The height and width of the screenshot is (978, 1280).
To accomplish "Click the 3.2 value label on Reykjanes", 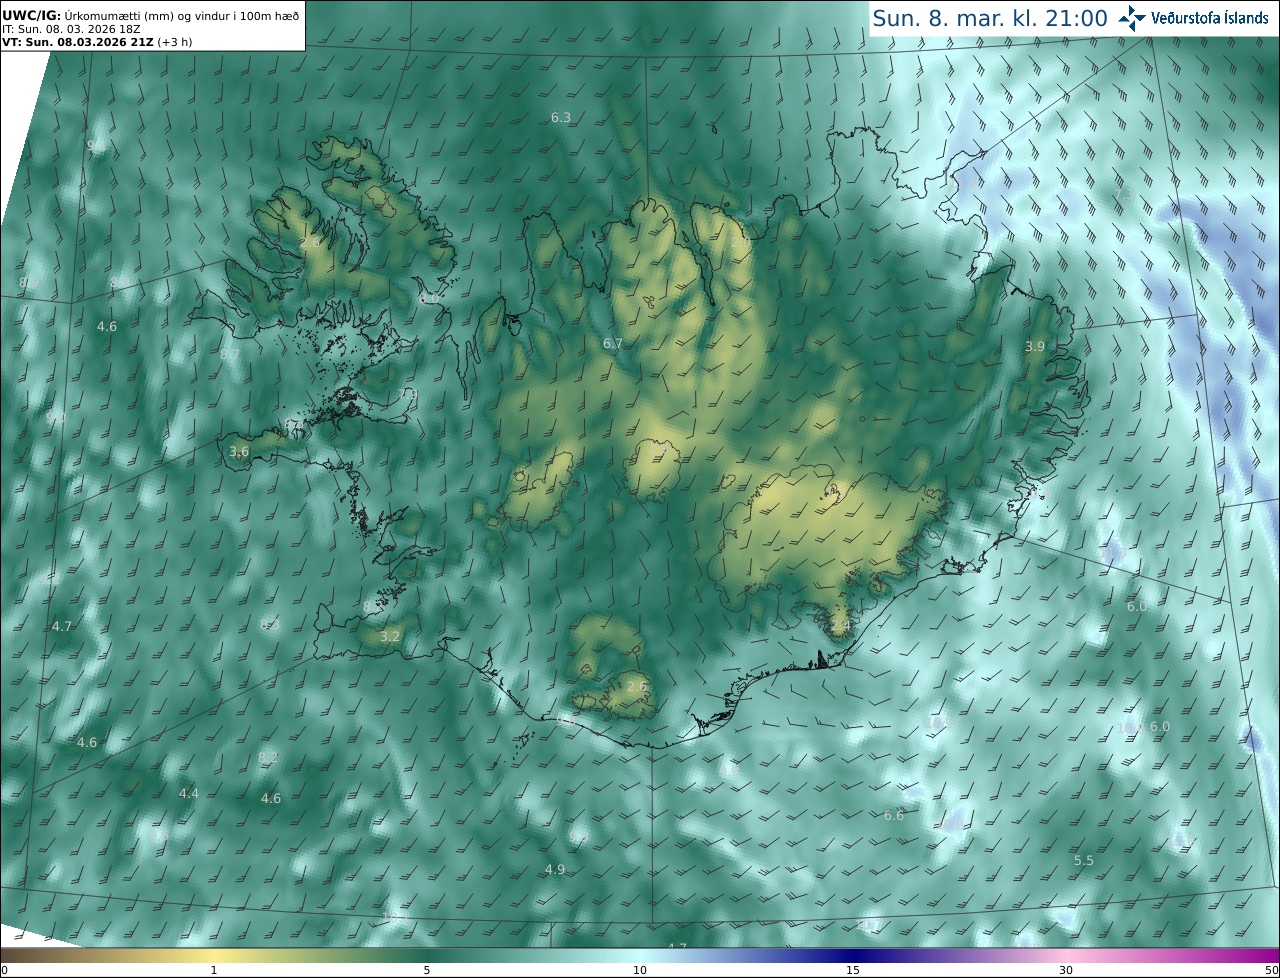I will [x=390, y=637].
